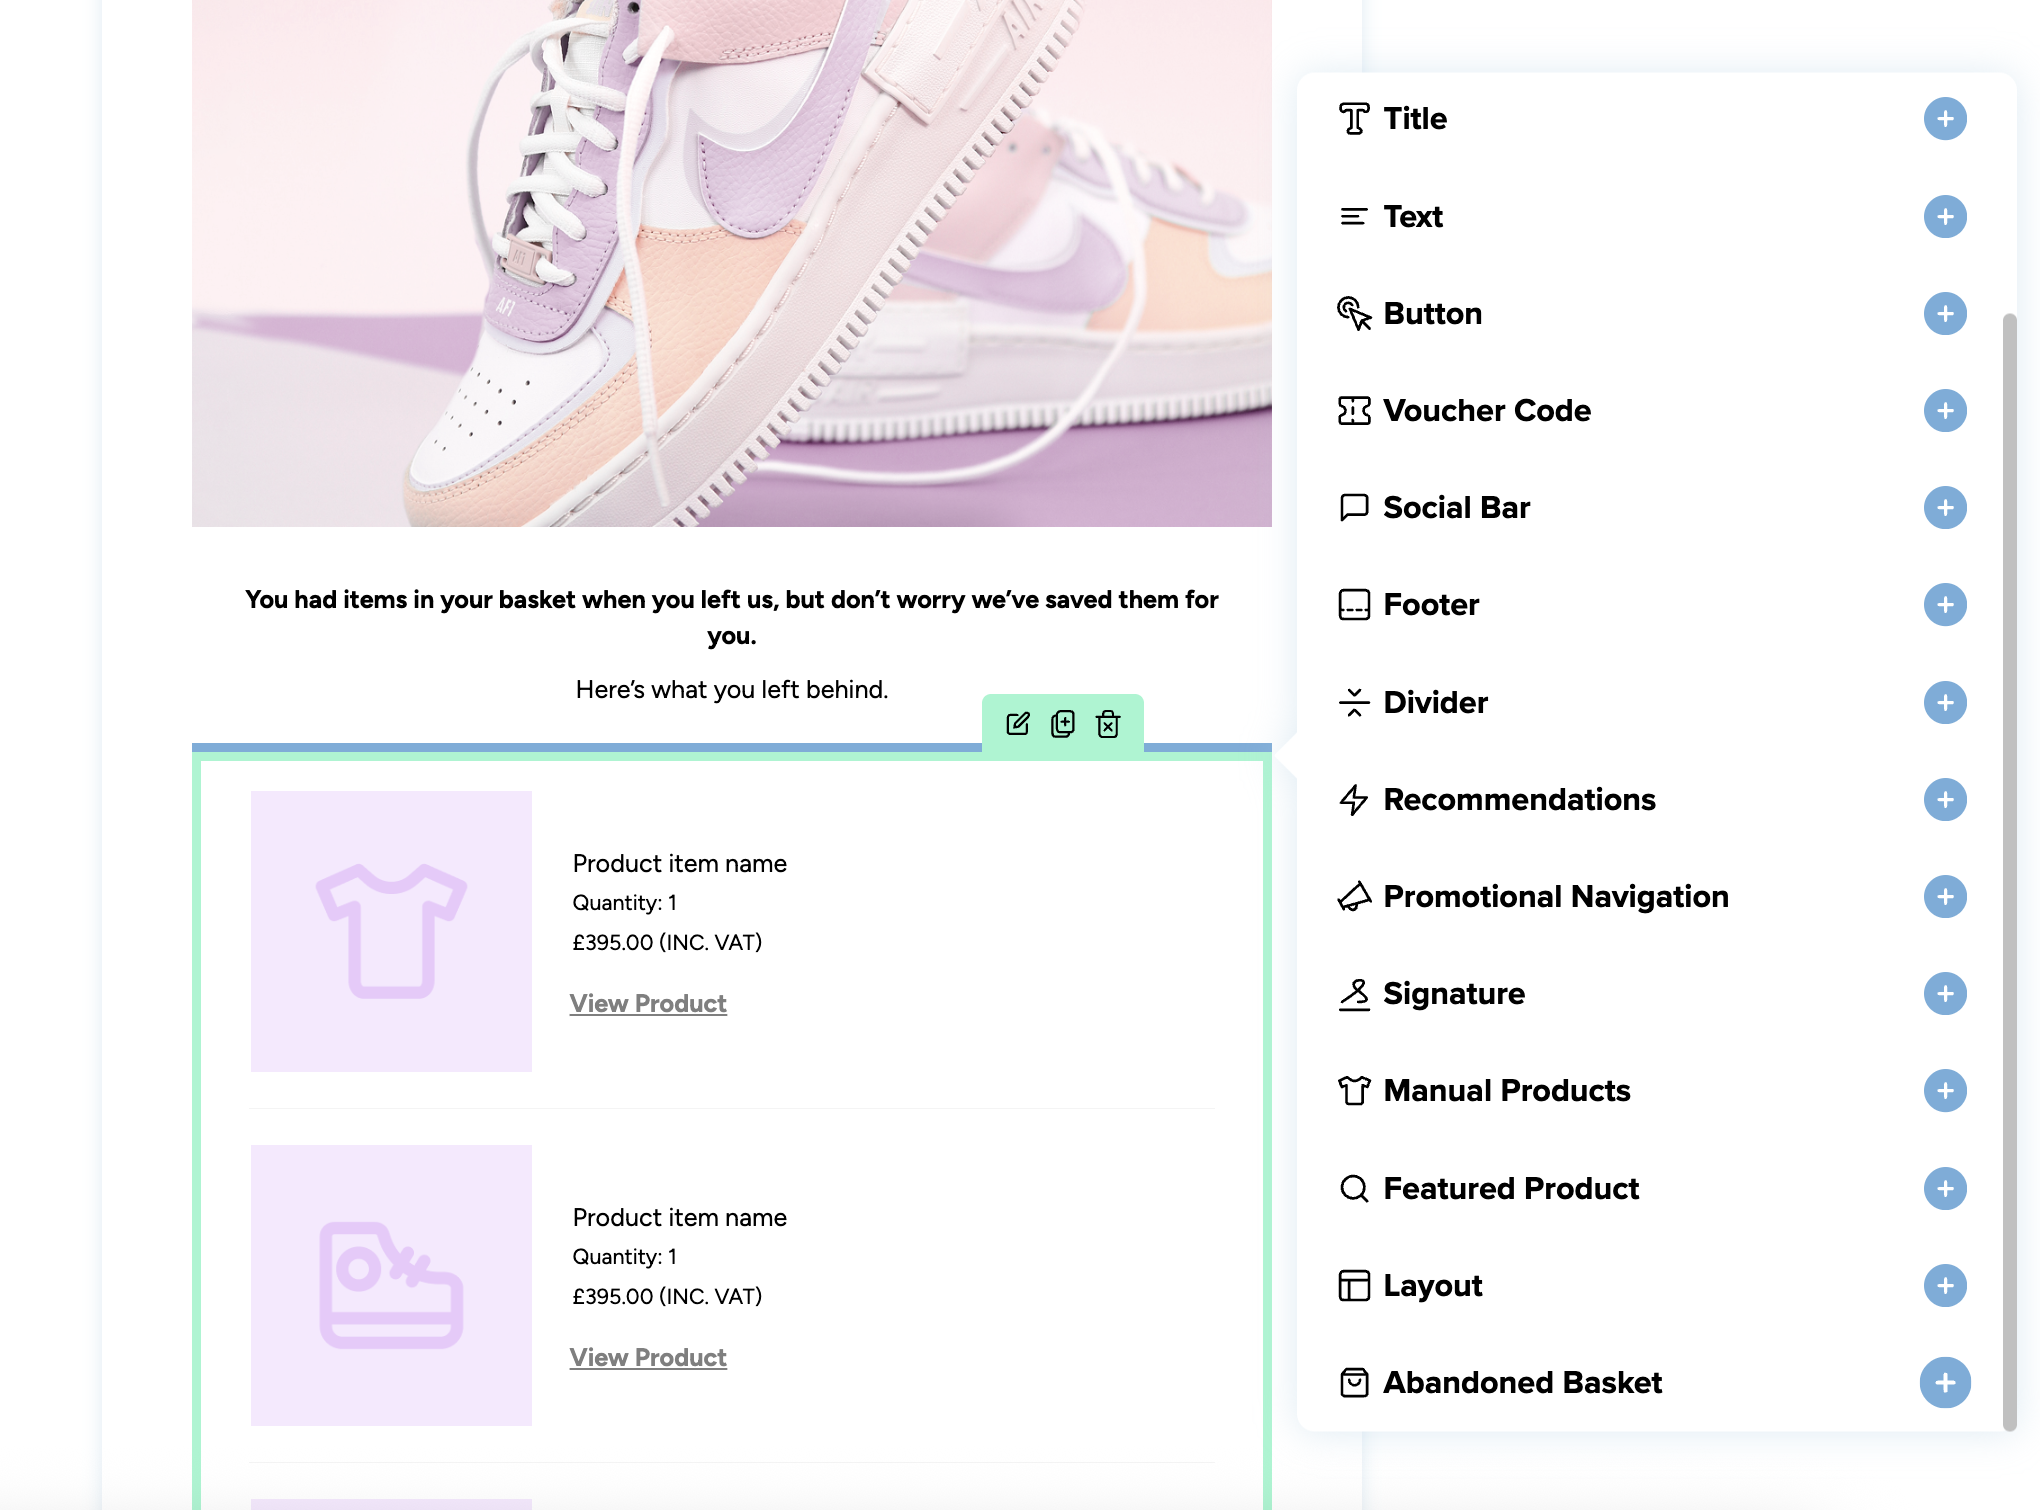Add a Title block with its plus button

1946,118
